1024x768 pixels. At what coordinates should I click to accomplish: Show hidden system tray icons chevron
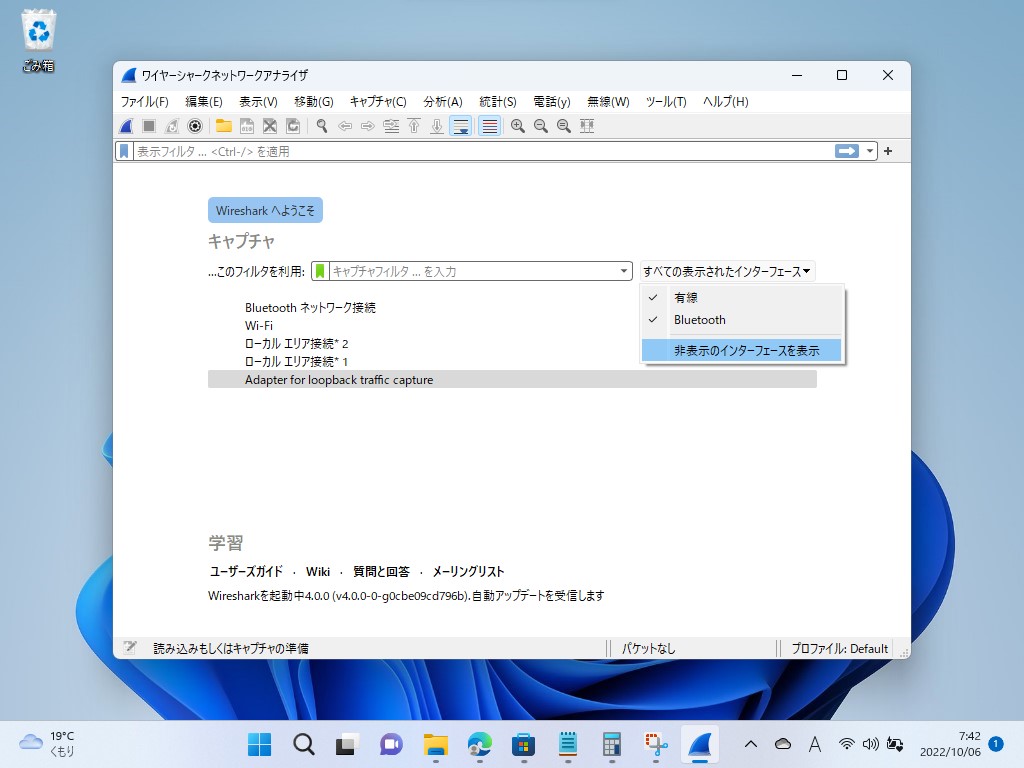click(751, 744)
